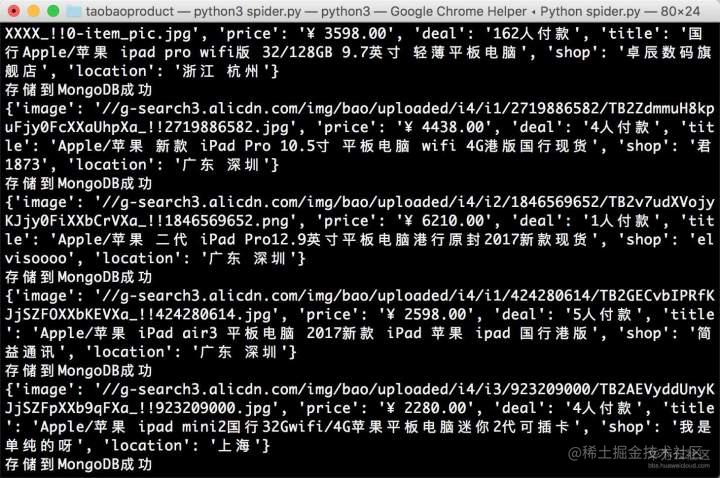This screenshot has height=478, width=720.
Task: Click the price '¥ 4438.00'
Action: 445,127
